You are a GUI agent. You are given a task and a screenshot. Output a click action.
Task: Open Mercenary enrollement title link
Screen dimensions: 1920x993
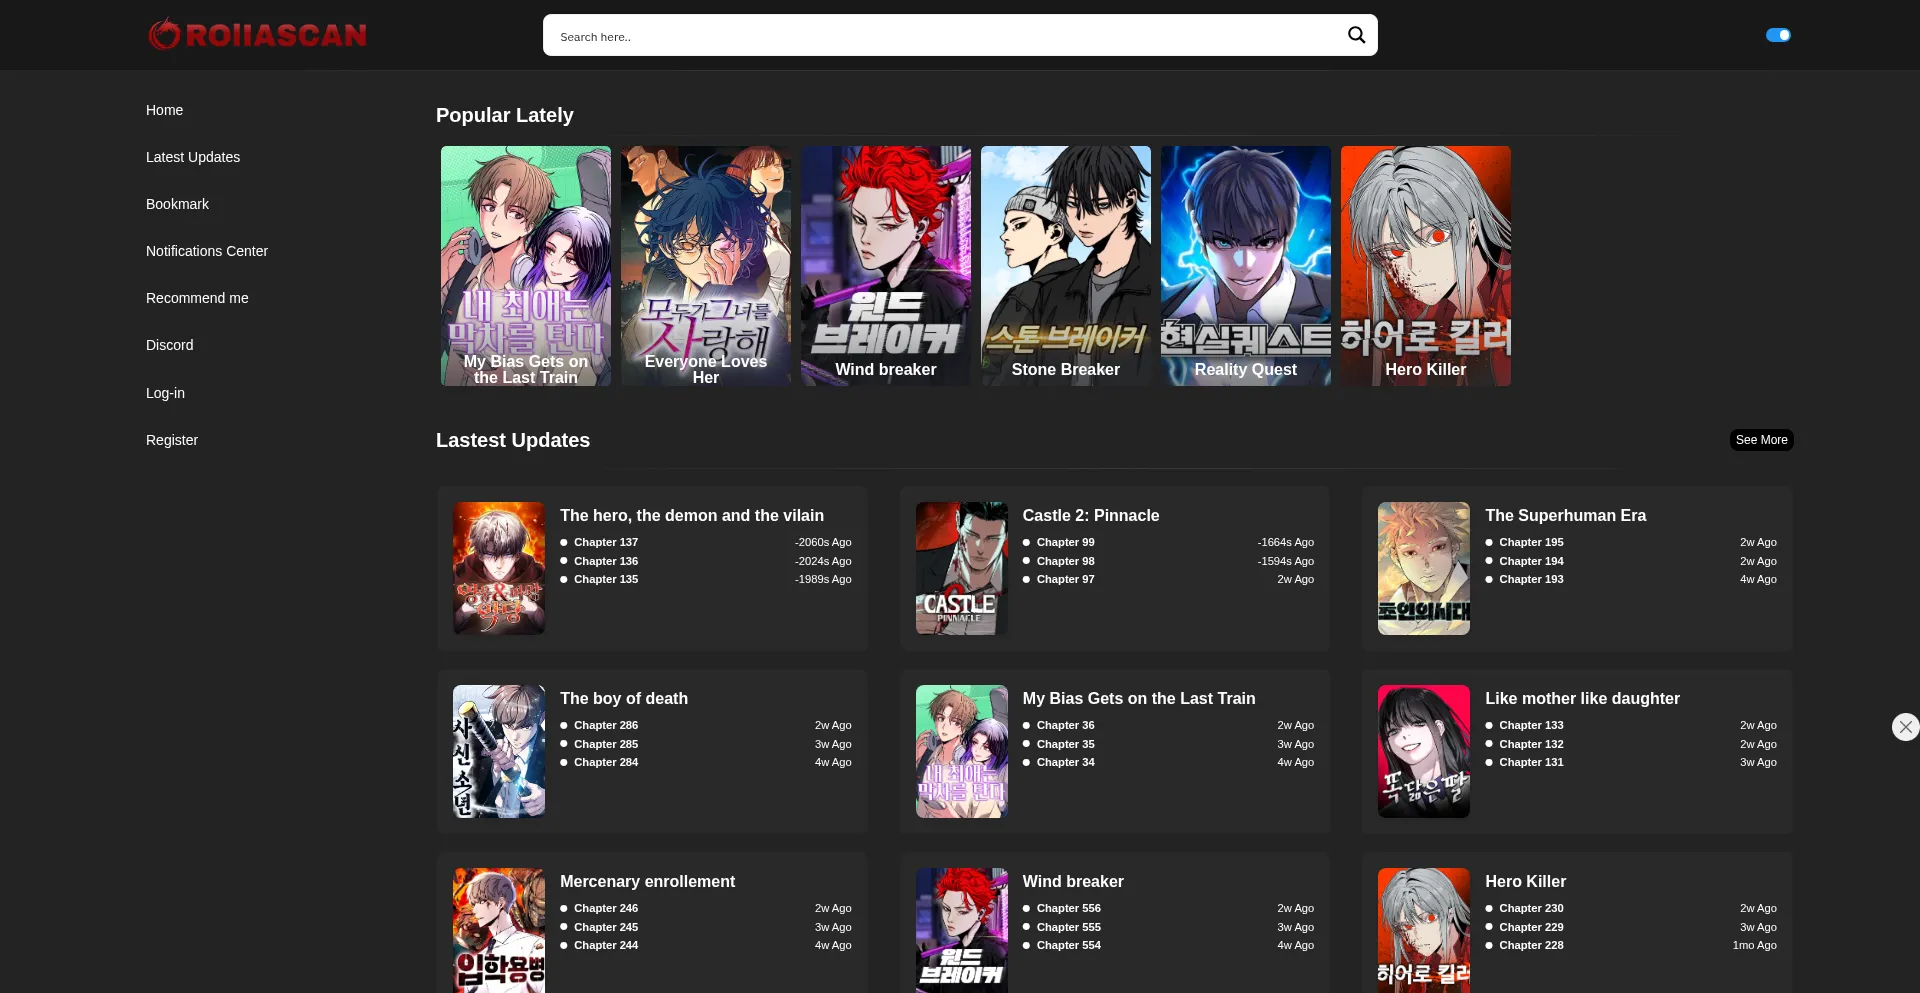point(647,881)
